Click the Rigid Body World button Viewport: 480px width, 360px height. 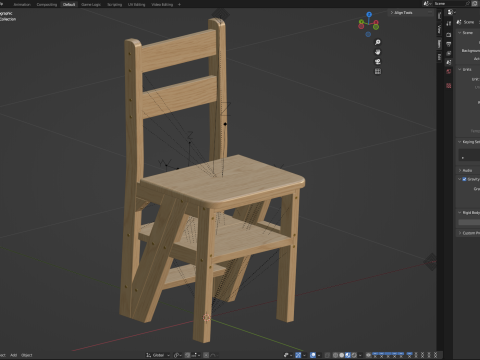(469, 222)
